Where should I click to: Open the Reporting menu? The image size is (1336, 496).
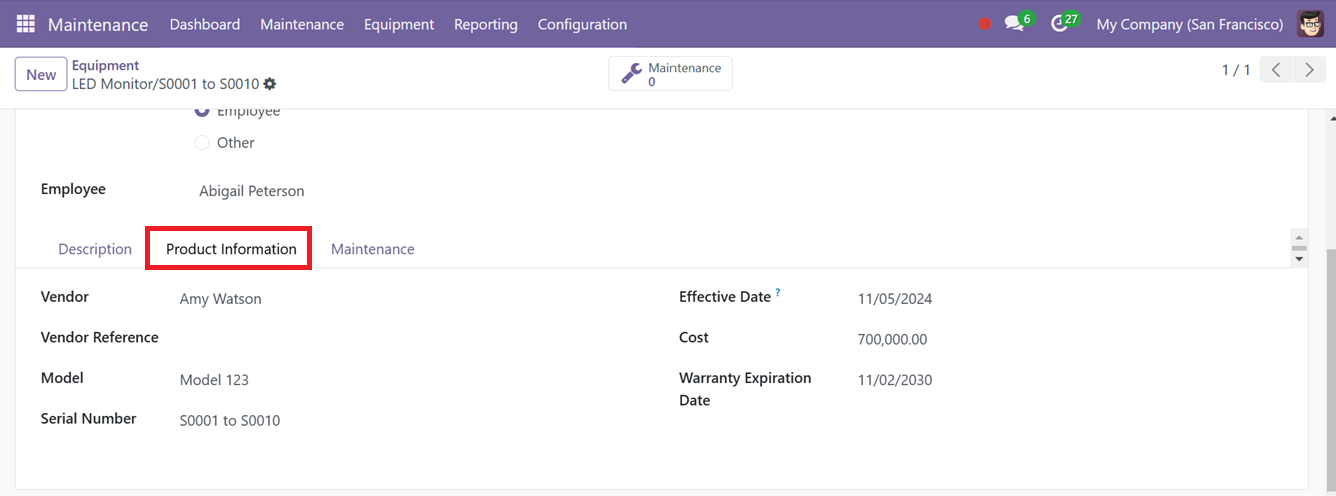pos(486,24)
